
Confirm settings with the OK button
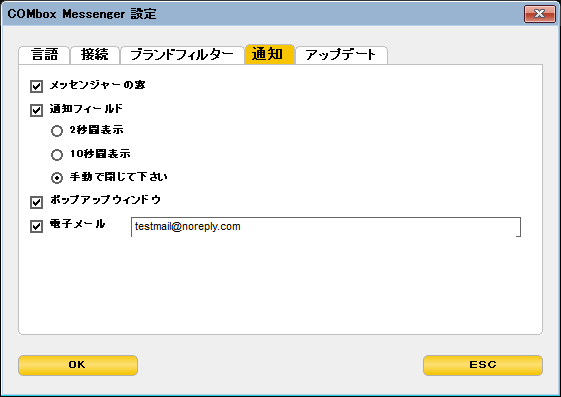click(78, 365)
